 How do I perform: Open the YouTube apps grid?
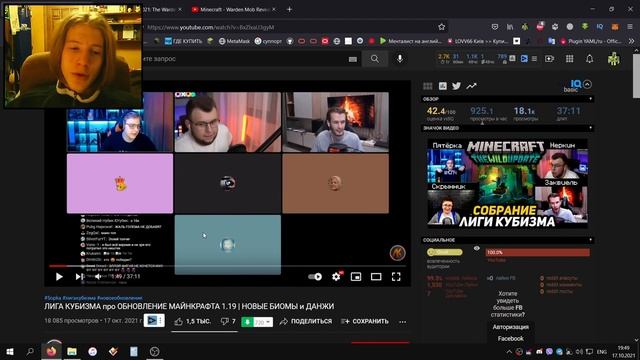pos(570,59)
